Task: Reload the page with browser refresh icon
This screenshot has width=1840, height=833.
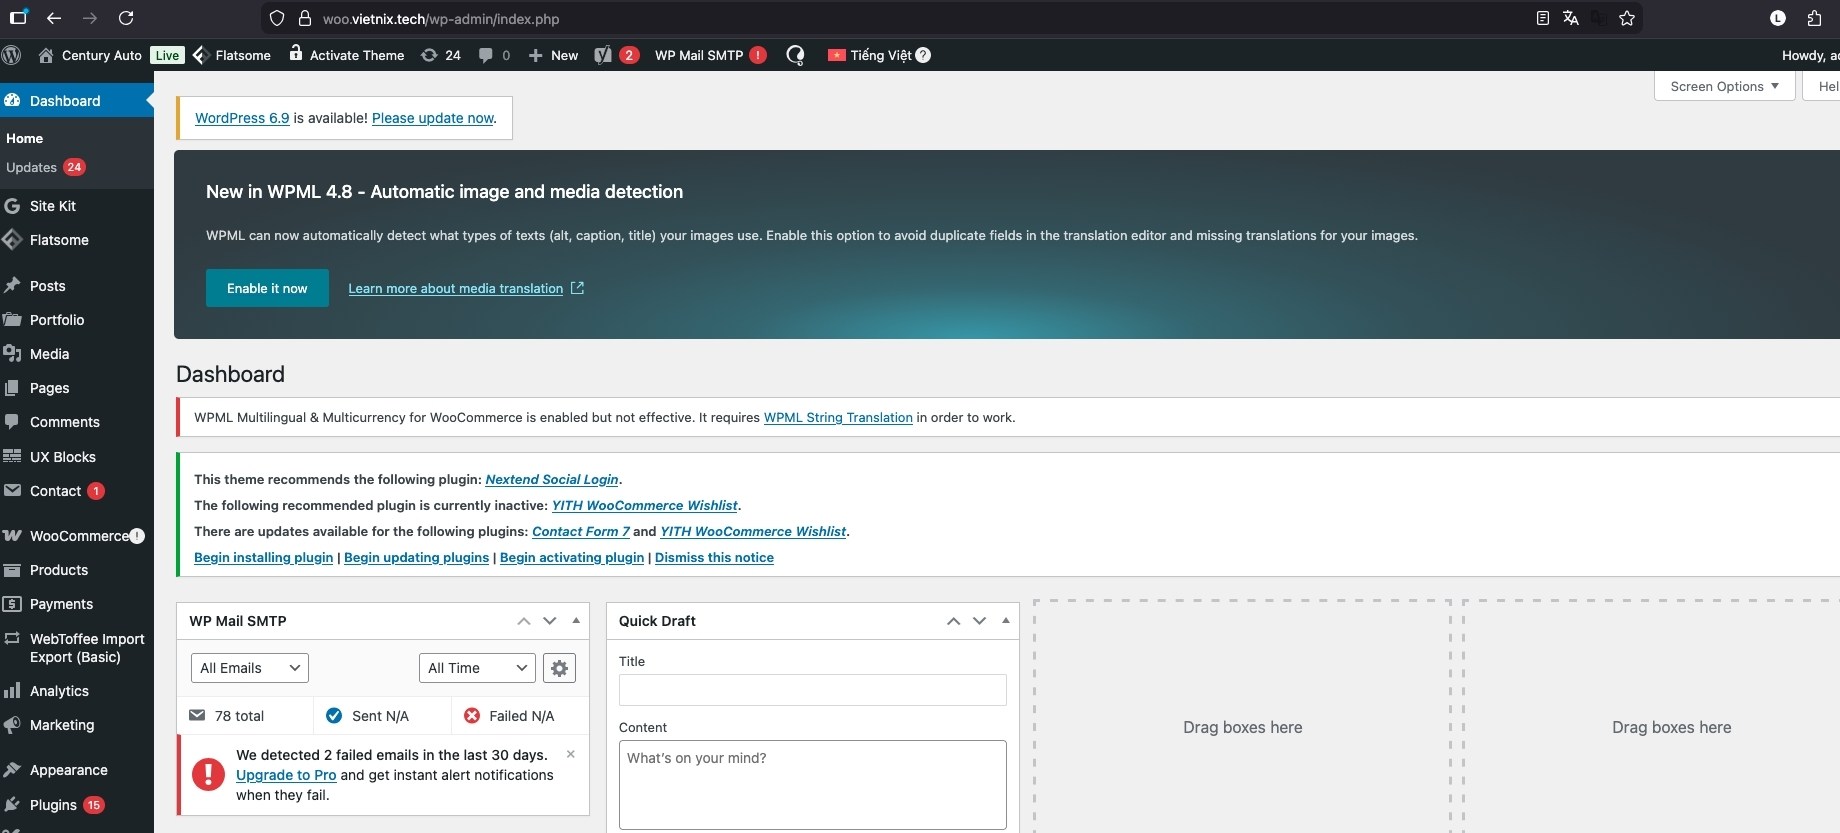Action: pos(126,18)
